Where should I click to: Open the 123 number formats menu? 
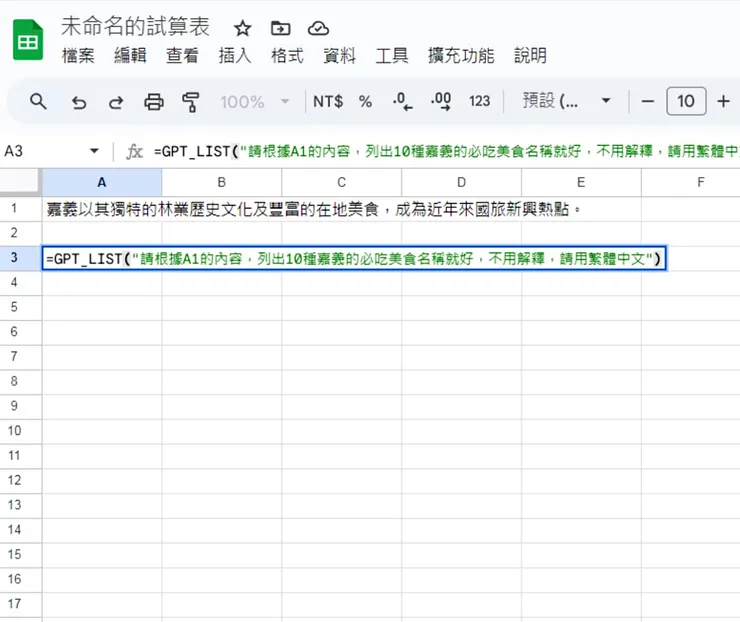coord(479,101)
